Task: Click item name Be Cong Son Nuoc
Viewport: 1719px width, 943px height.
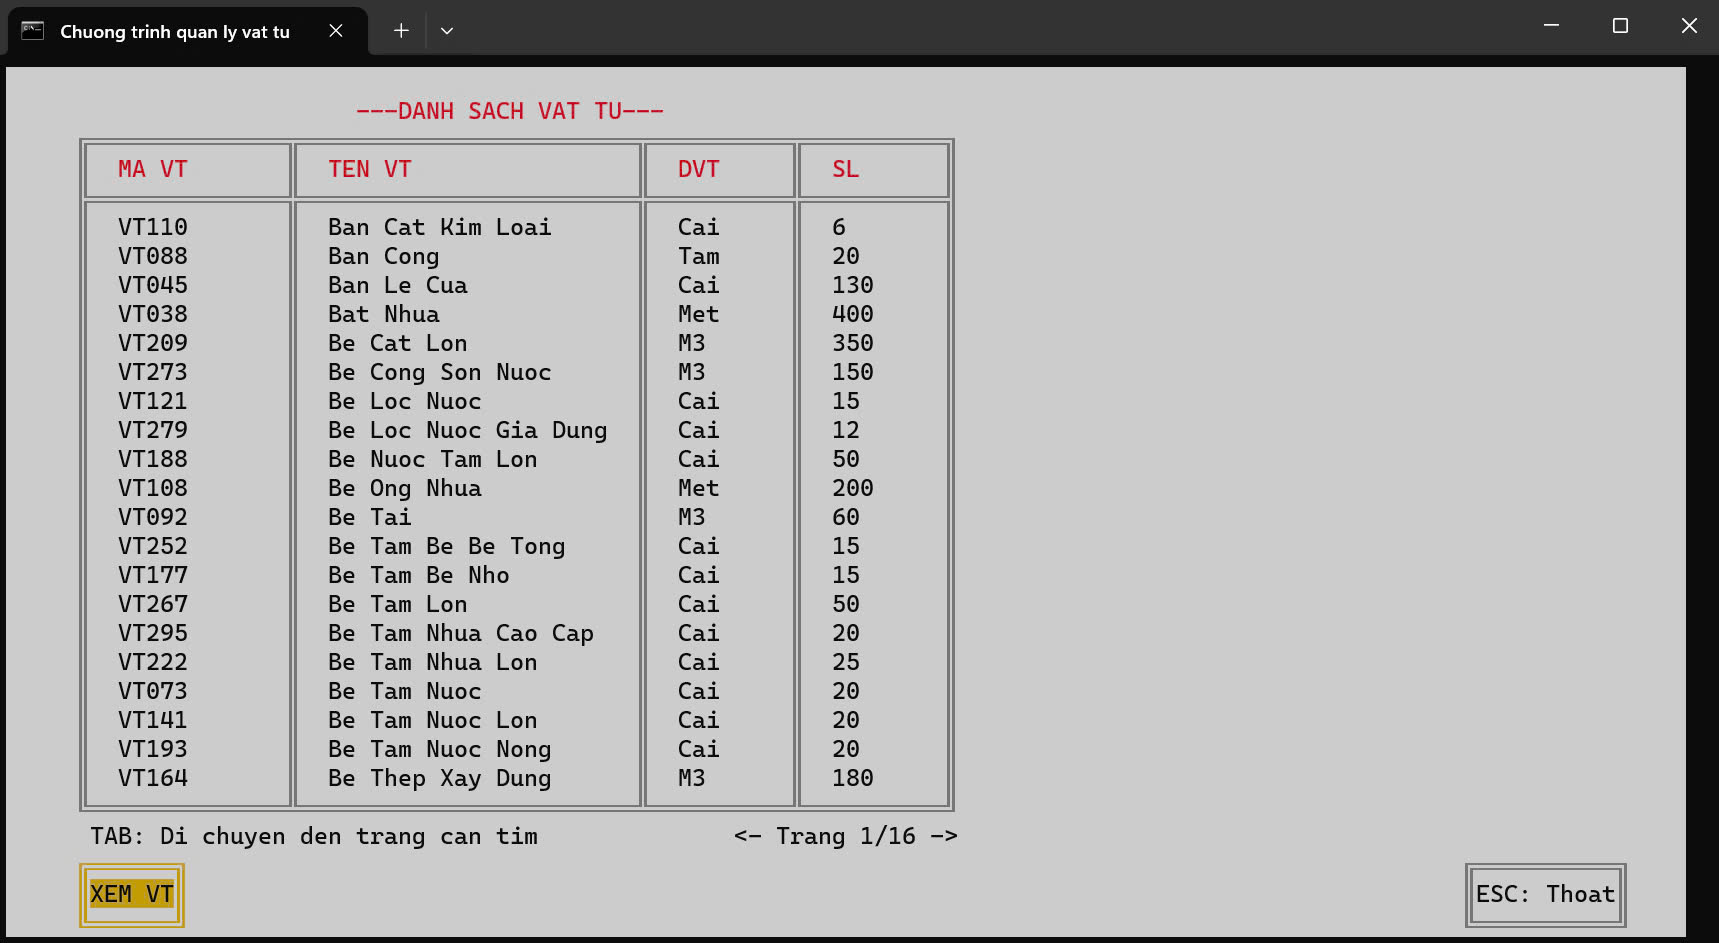Action: point(440,373)
